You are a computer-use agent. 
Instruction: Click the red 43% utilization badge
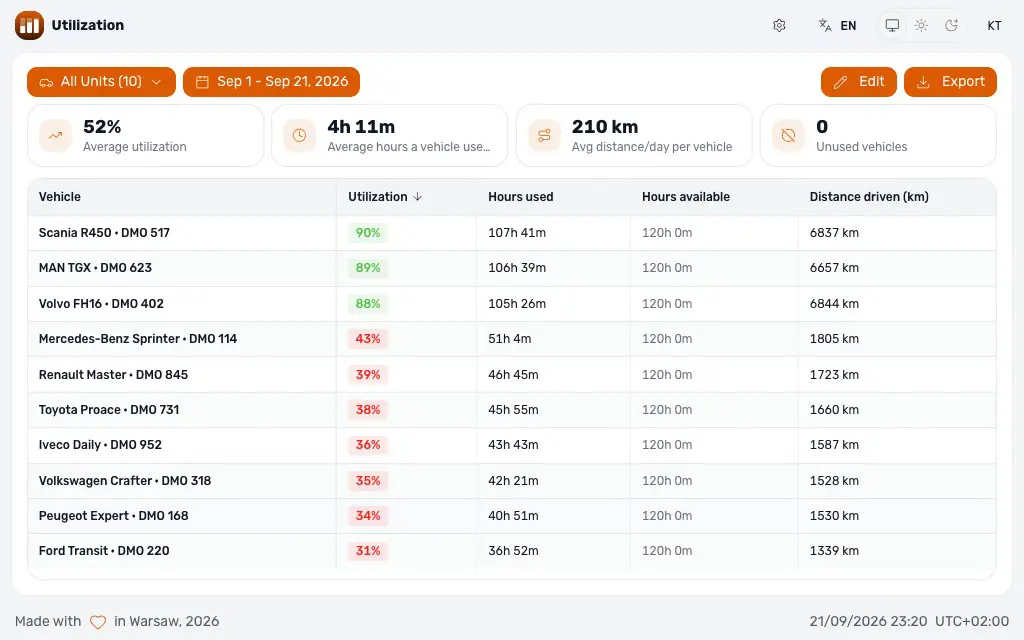click(x=368, y=339)
